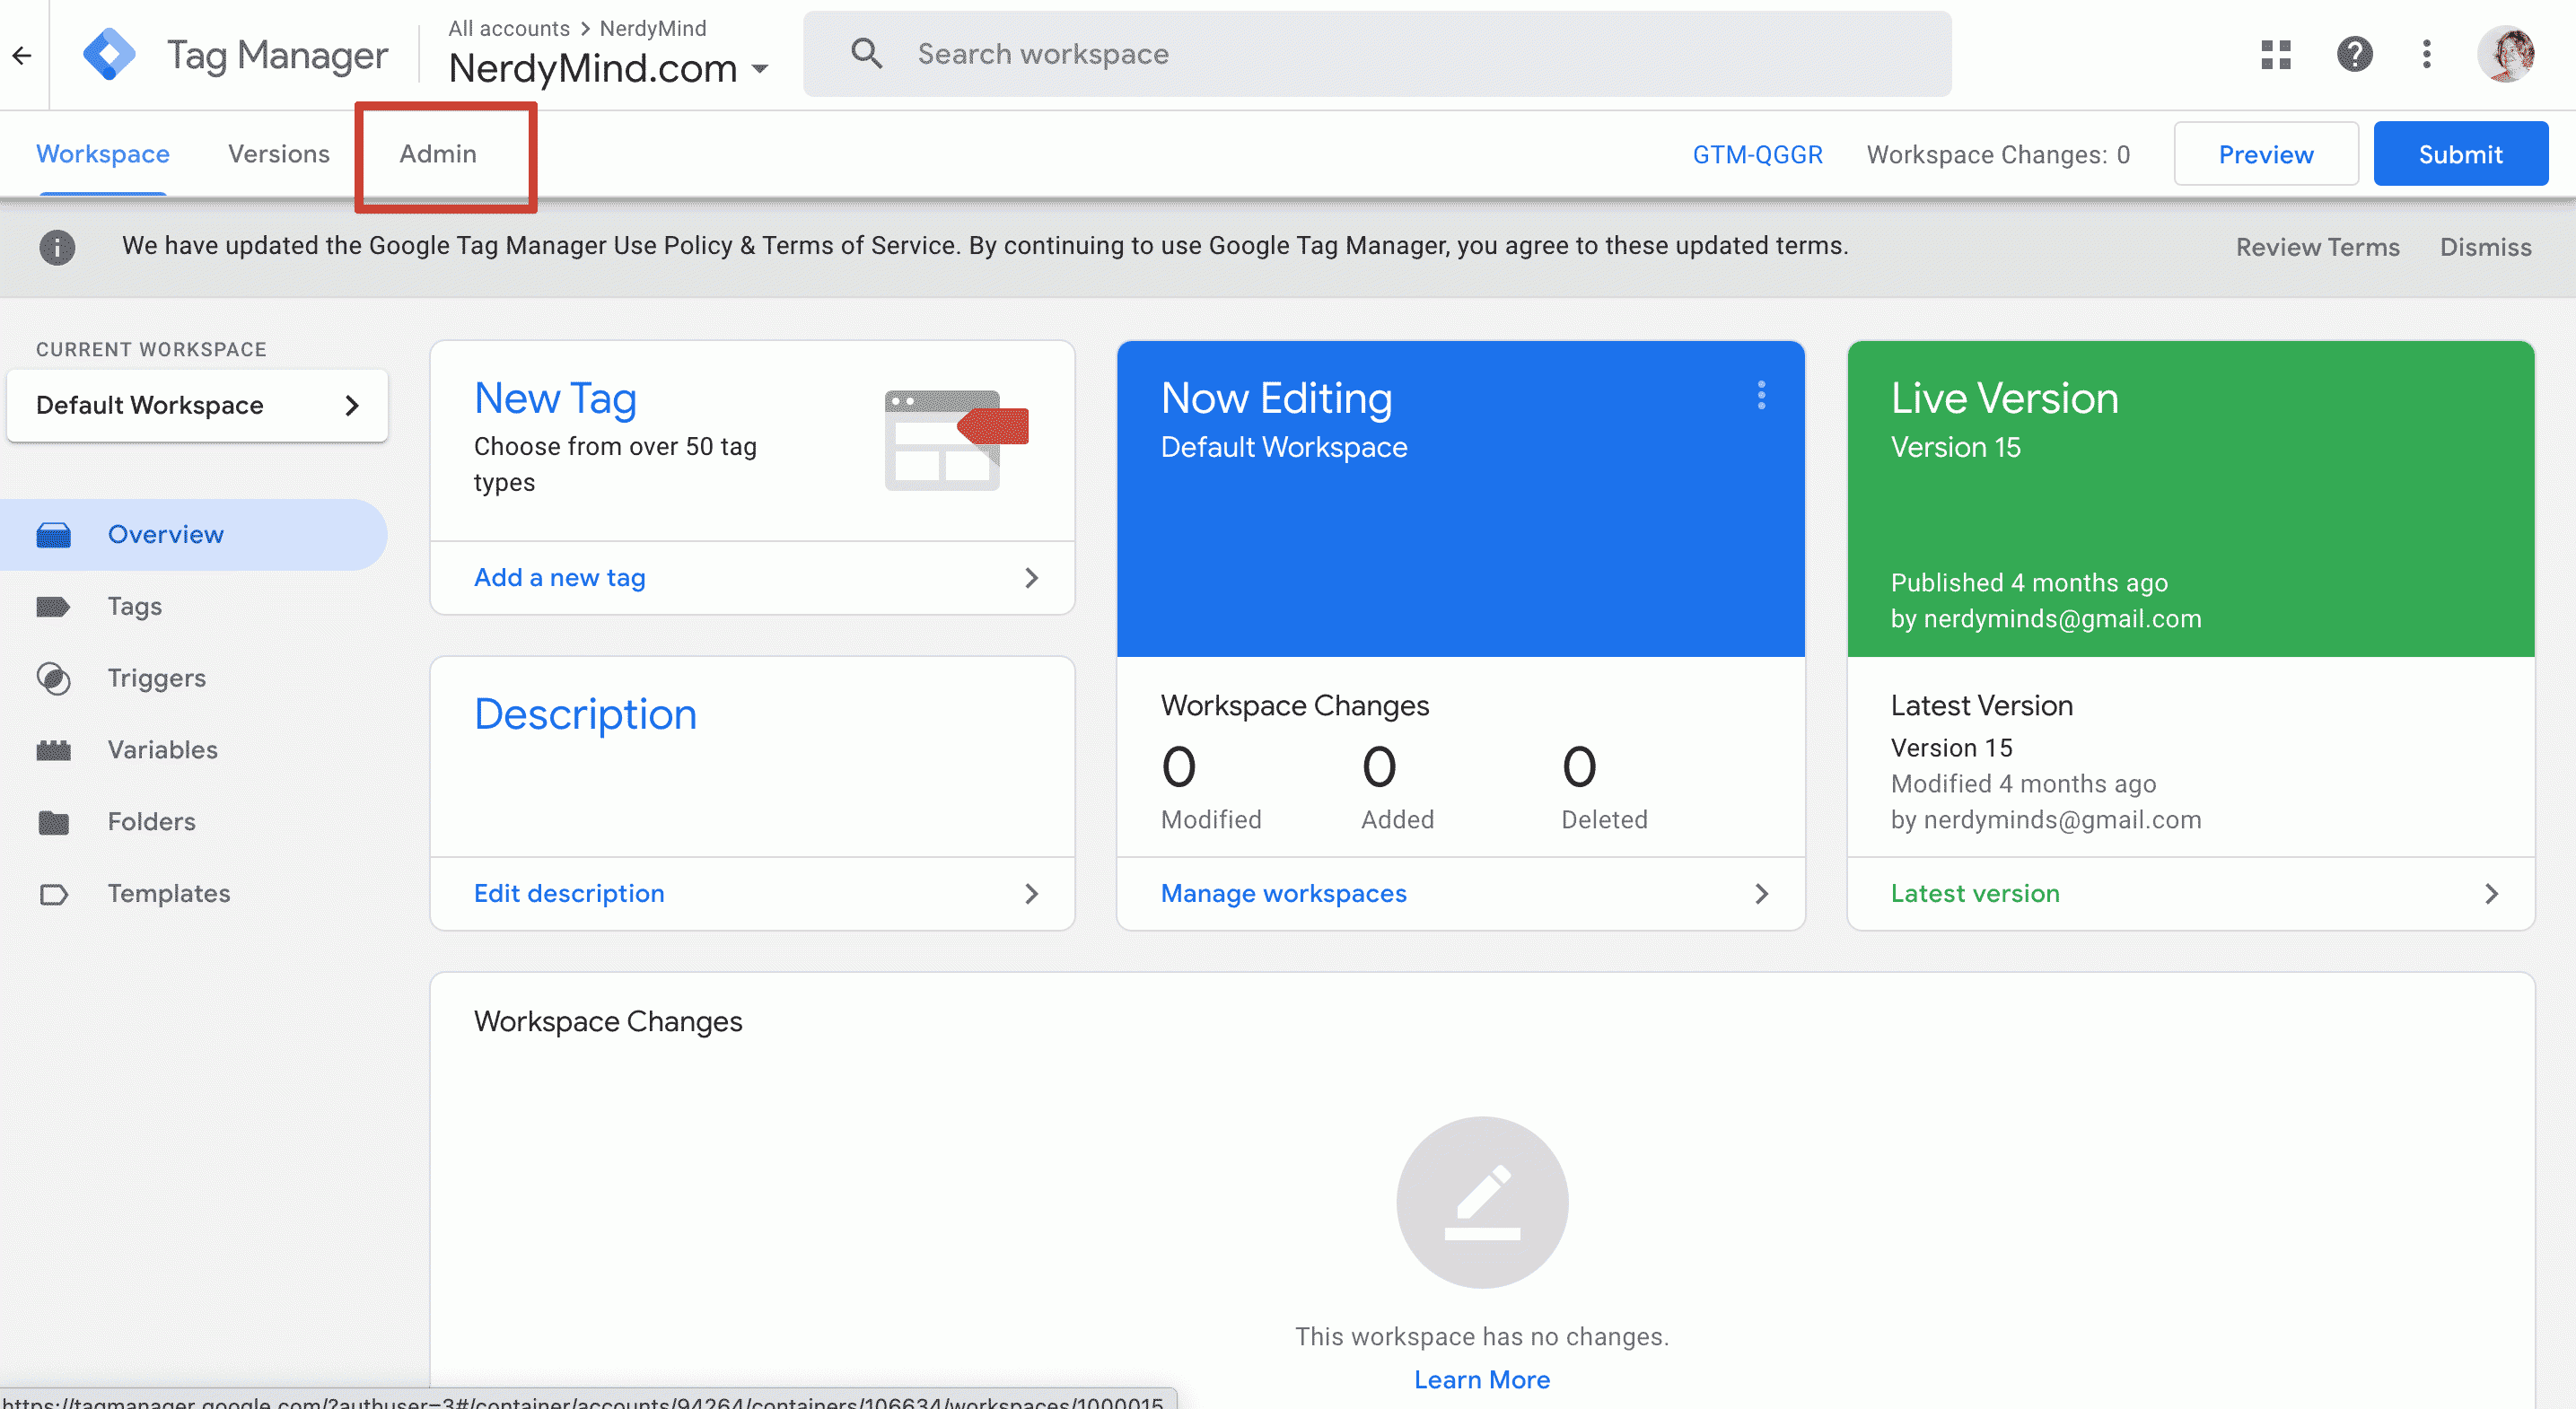
Task: Switch to the Versions tab
Action: point(277,153)
